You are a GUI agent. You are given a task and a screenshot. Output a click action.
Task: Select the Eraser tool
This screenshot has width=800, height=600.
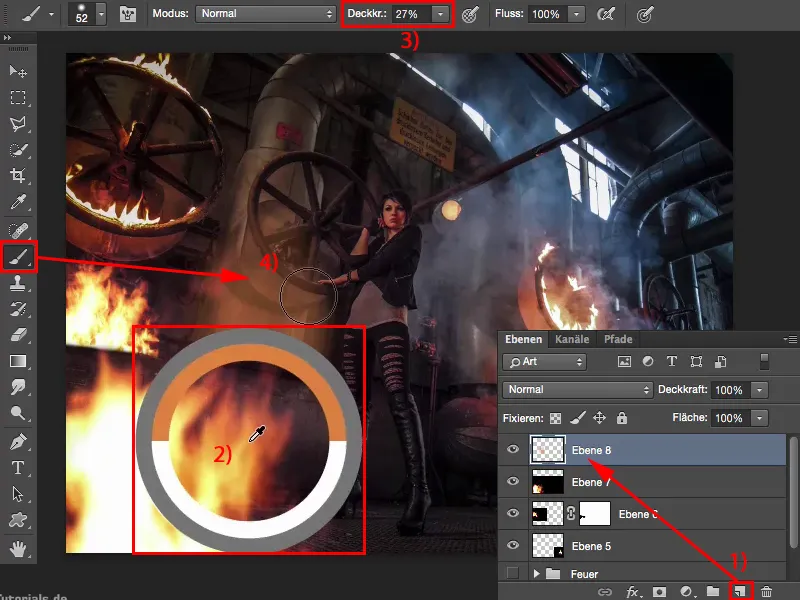point(18,335)
